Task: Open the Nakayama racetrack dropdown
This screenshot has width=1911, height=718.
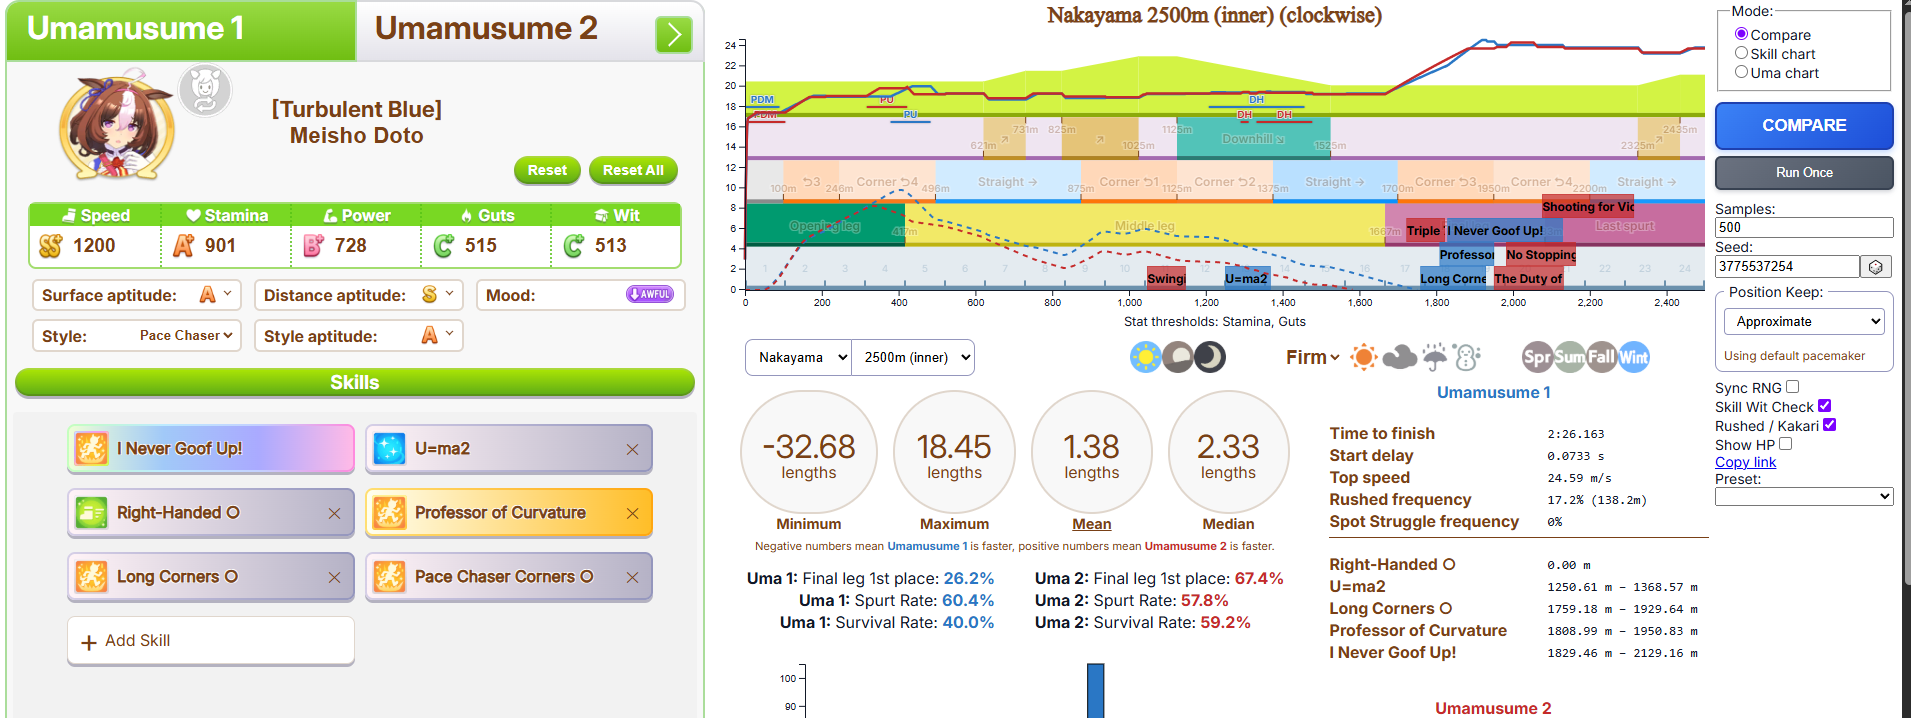Action: point(798,357)
